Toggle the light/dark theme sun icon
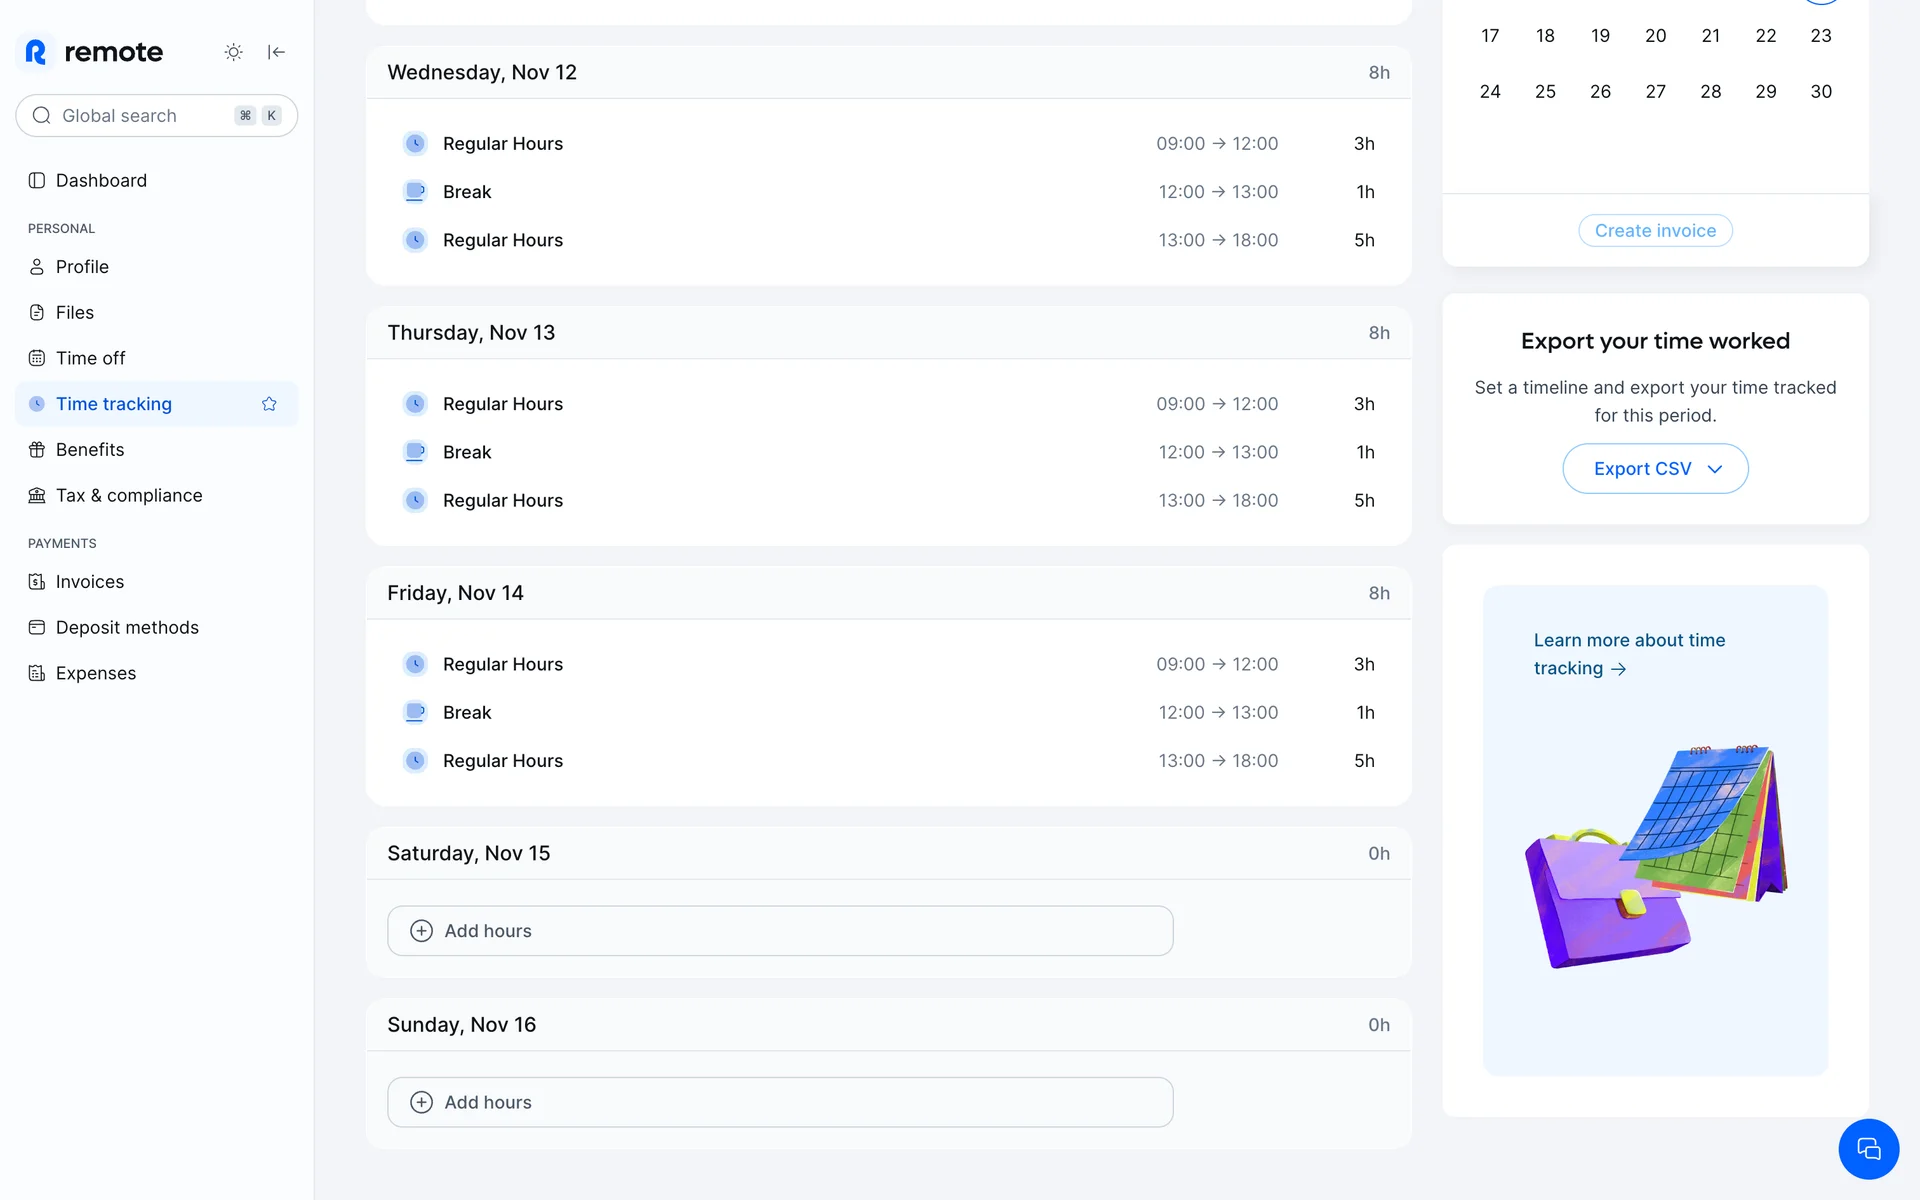The height and width of the screenshot is (1200, 1920). (x=233, y=52)
